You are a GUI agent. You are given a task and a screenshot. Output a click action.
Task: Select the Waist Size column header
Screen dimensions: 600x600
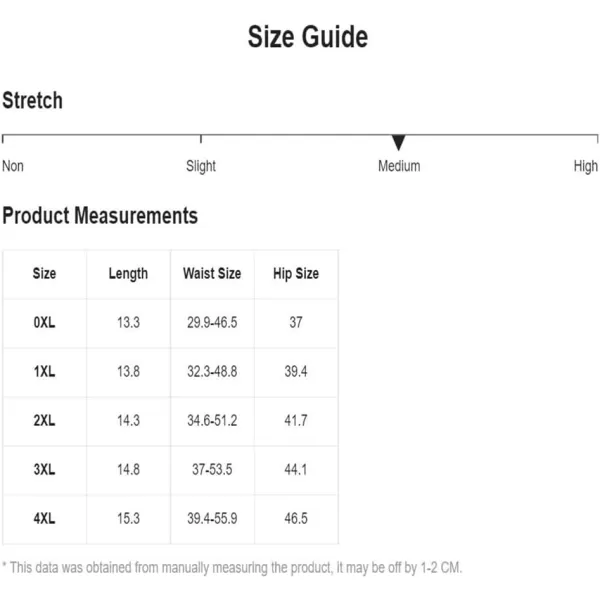[212, 274]
